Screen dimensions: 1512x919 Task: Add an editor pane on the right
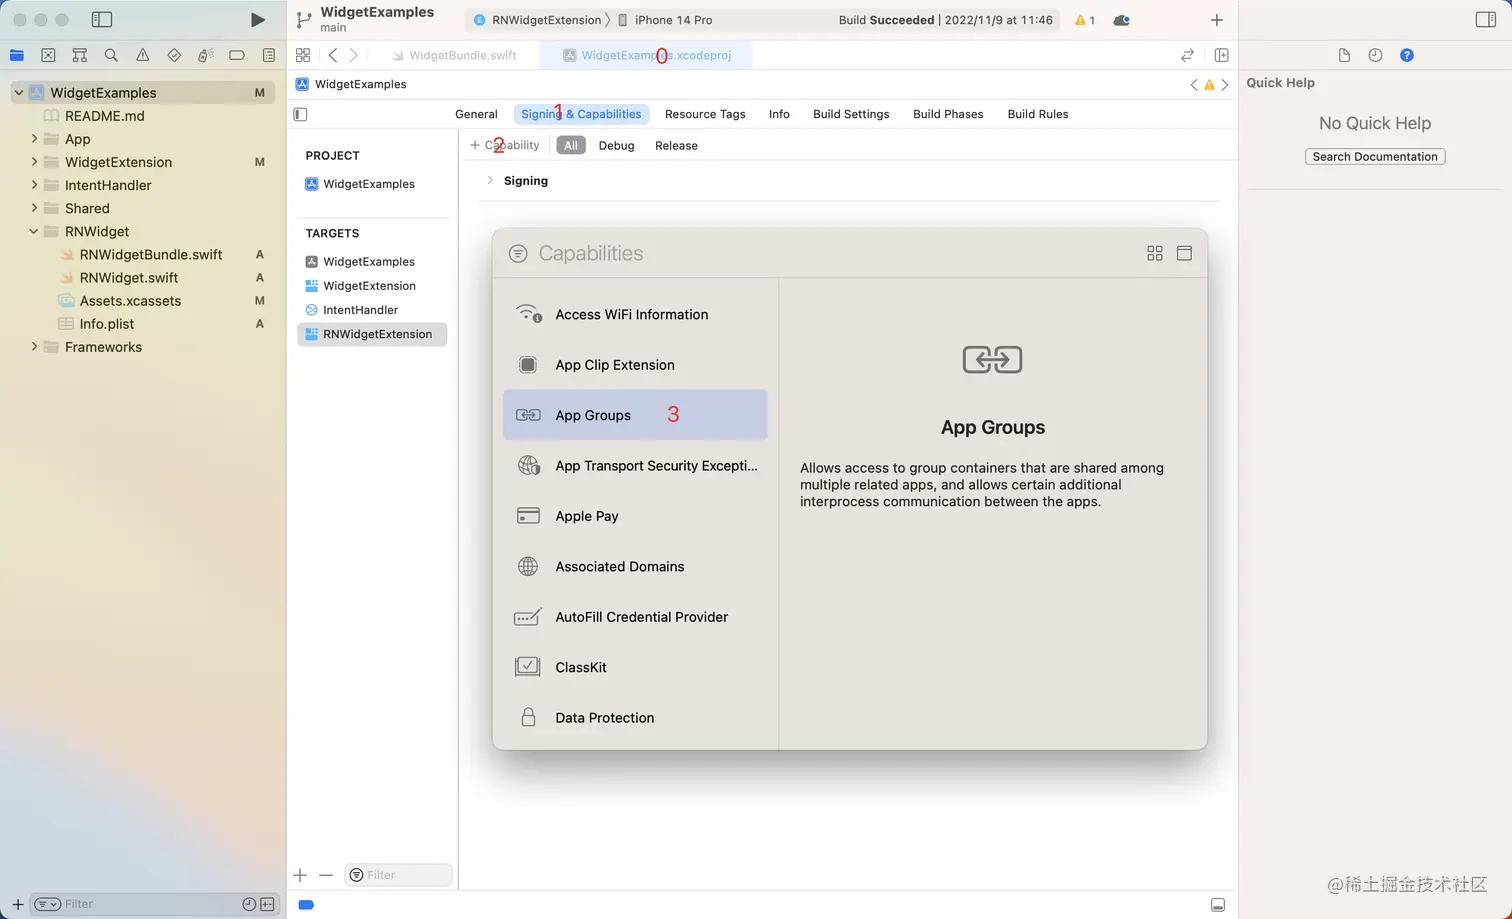pos(1221,55)
